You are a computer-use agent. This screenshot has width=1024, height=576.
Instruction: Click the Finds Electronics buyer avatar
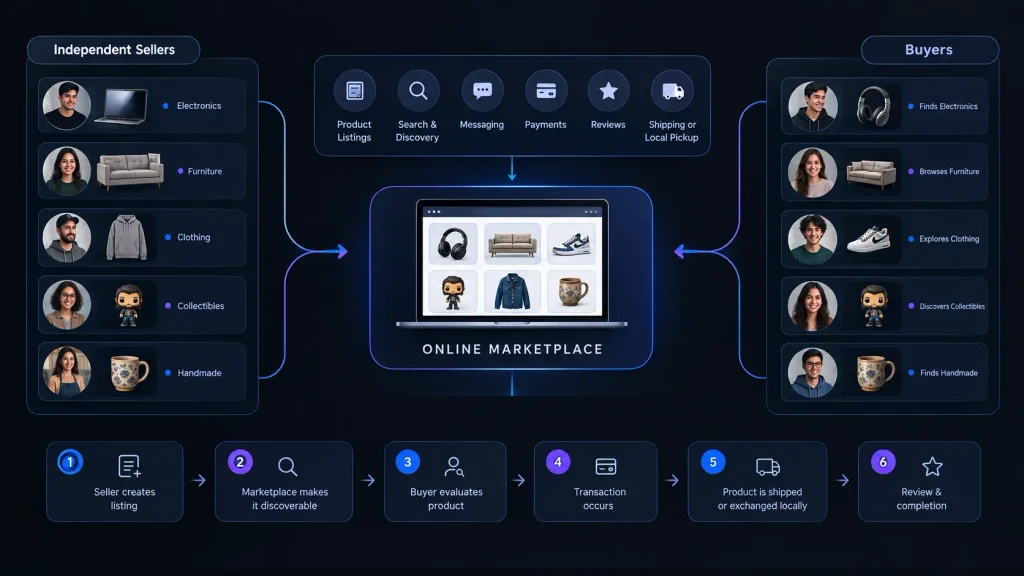[812, 106]
